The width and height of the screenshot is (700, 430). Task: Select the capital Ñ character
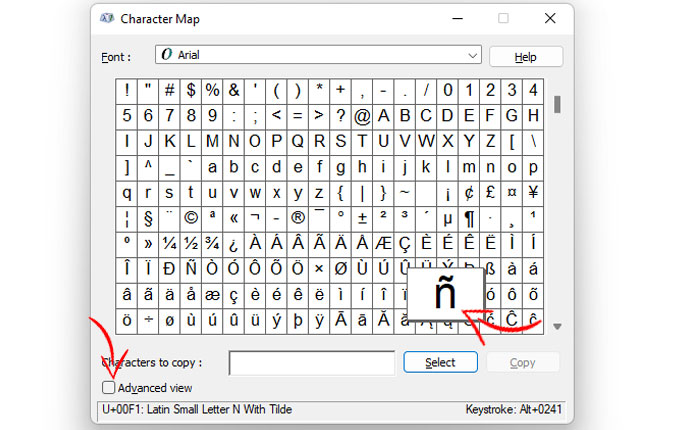[x=191, y=269]
